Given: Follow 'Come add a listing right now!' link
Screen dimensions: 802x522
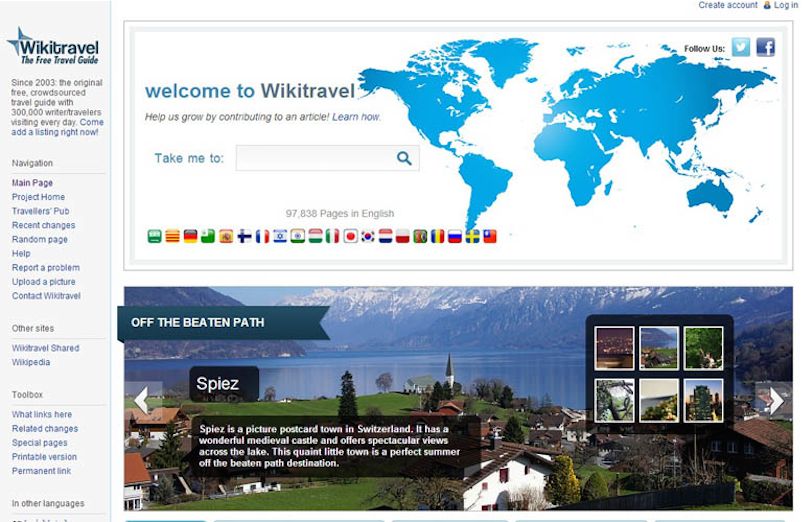Looking at the screenshot, I should (x=57, y=127).
